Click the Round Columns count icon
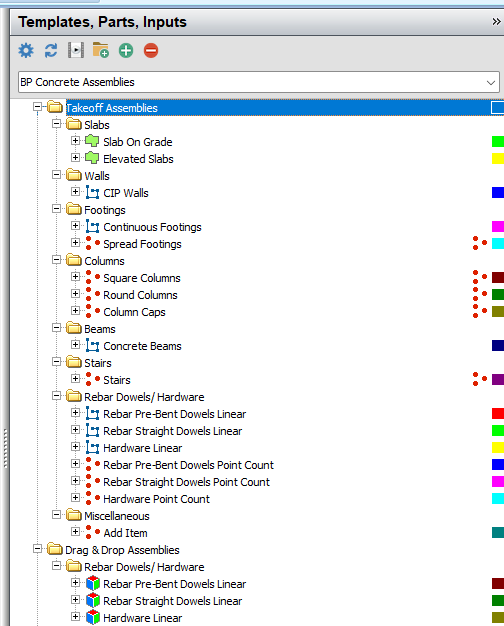Screen dimensions: 504x626 click(x=92, y=294)
